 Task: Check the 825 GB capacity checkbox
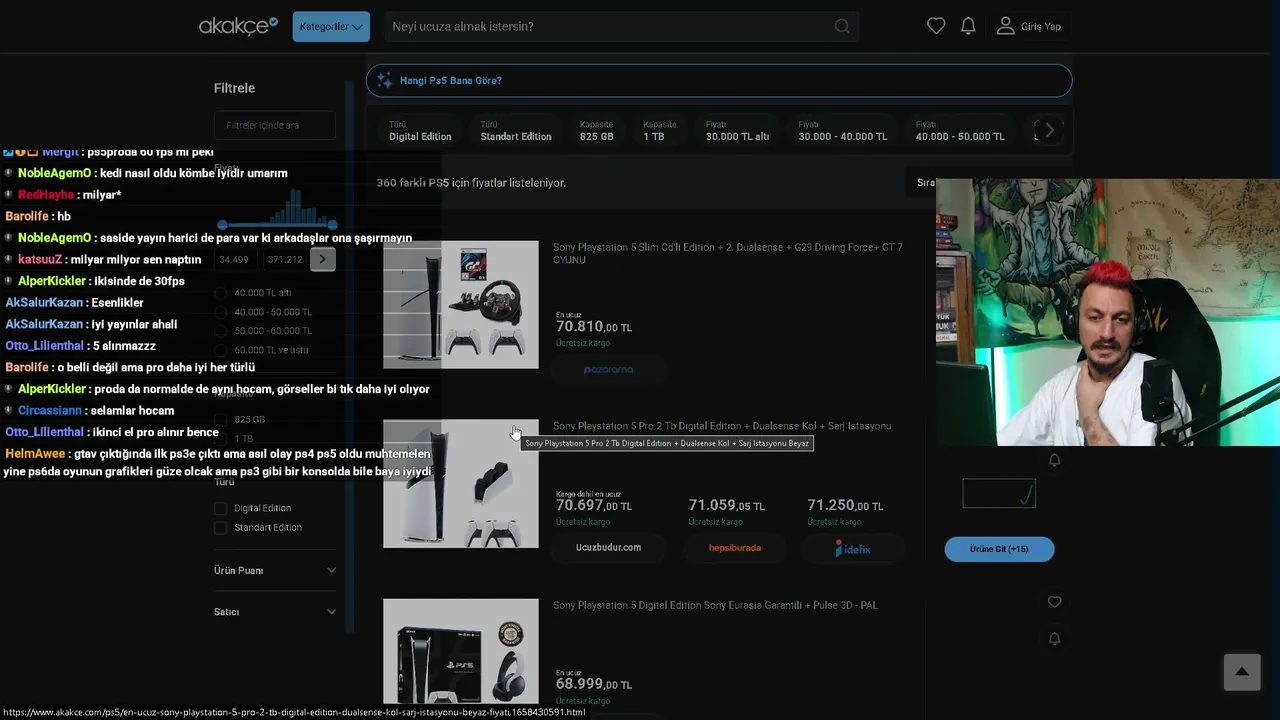tap(221, 420)
